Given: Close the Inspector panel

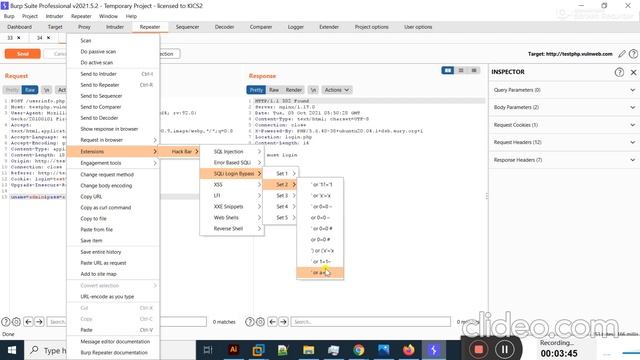Looking at the screenshot, I should coord(633,72).
